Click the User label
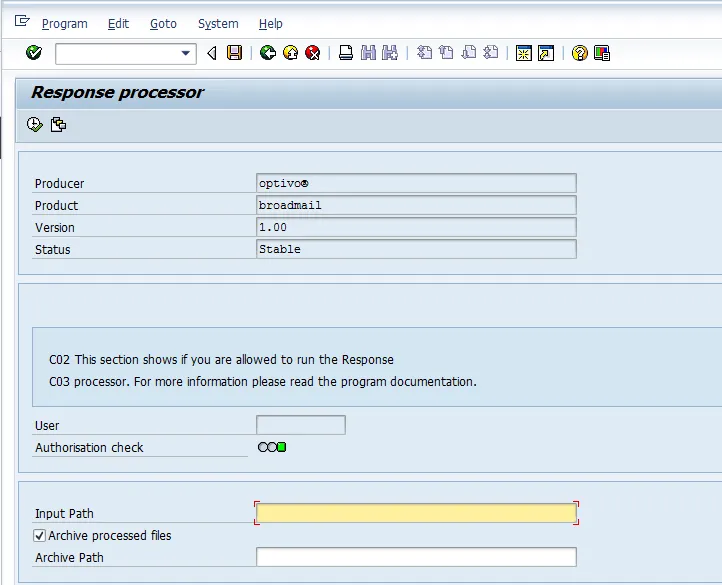Screen dimensions: 722x585 [47, 425]
